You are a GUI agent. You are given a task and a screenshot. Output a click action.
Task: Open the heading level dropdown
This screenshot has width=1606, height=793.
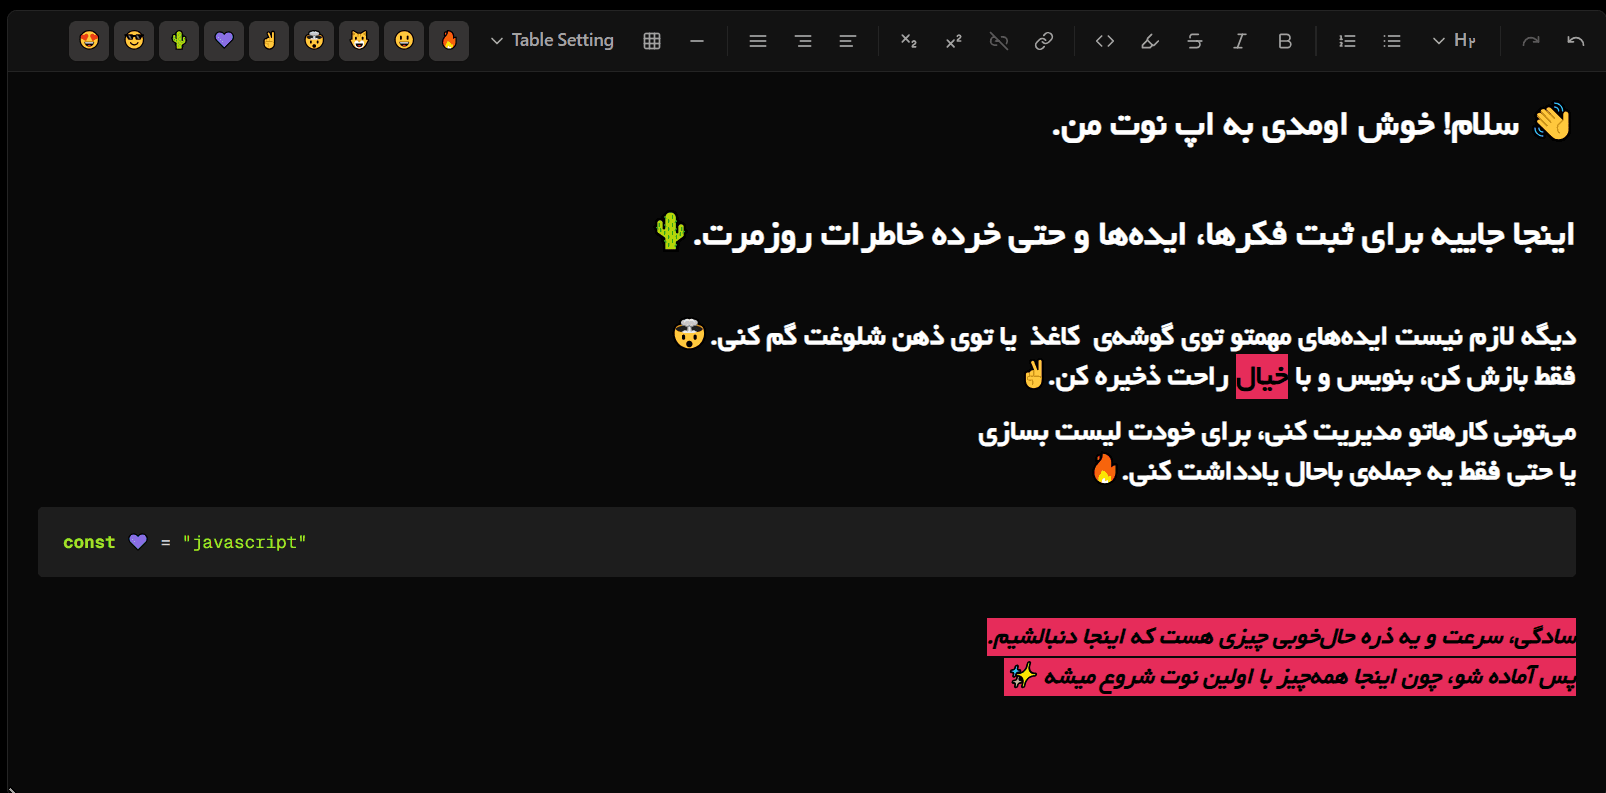point(1454,41)
